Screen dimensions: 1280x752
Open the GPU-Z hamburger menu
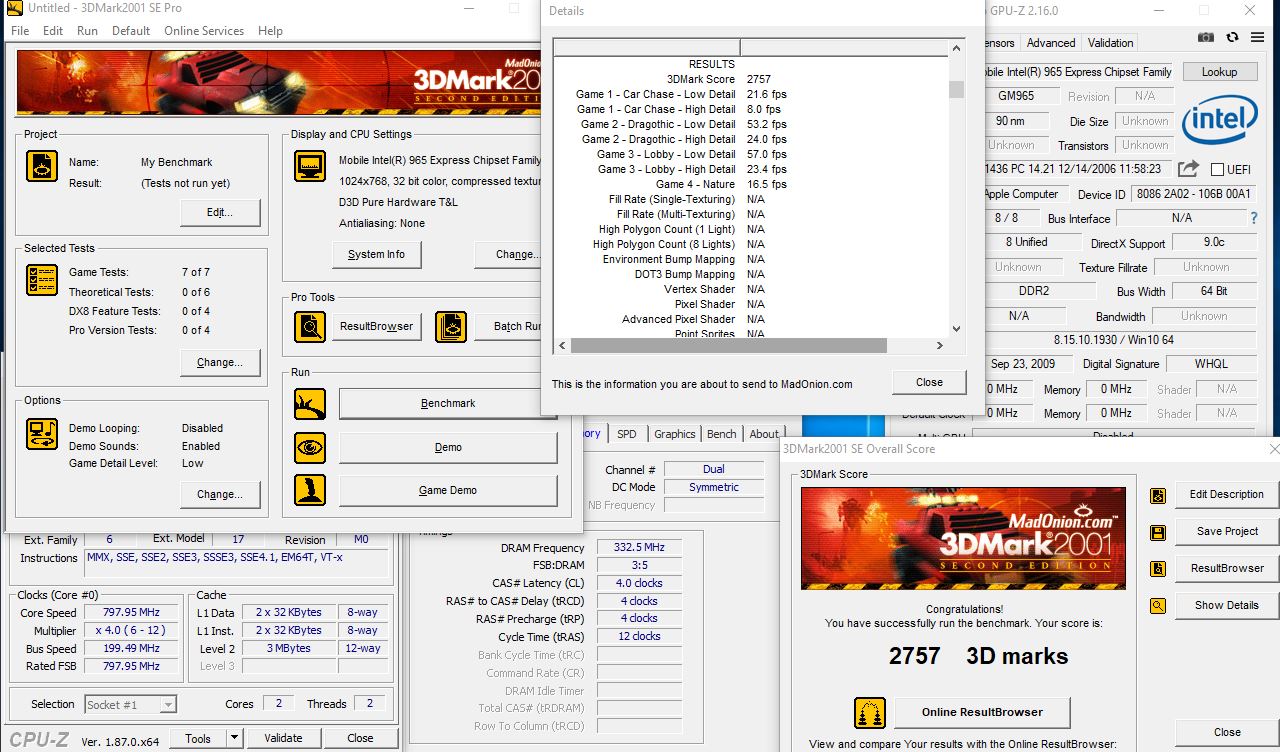click(x=1257, y=38)
